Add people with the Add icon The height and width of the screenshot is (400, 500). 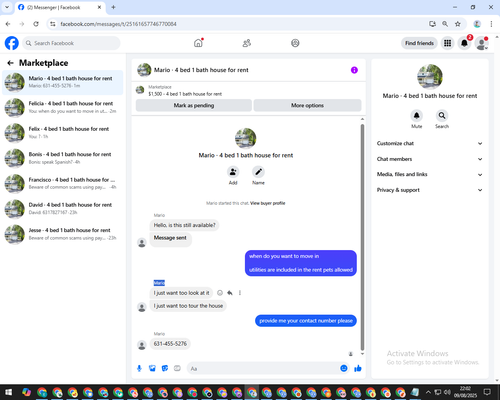pos(233,172)
